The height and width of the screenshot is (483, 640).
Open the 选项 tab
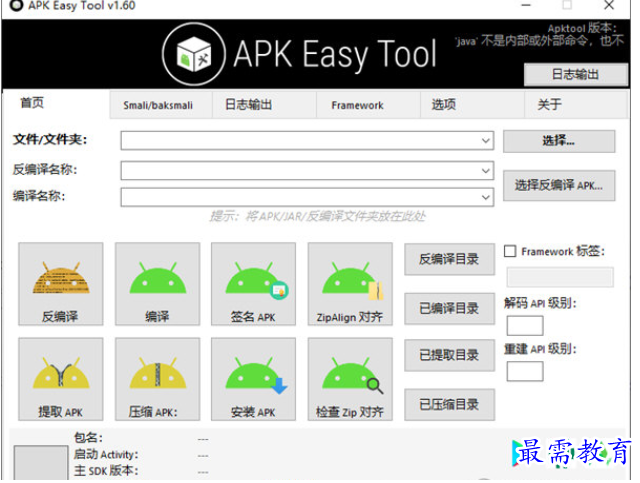click(473, 105)
